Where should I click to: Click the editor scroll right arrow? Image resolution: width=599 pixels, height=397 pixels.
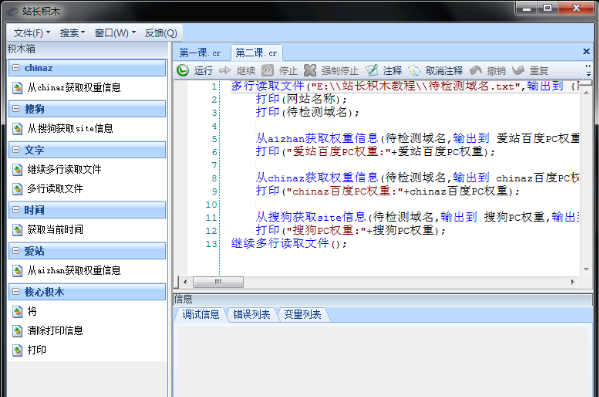(572, 282)
